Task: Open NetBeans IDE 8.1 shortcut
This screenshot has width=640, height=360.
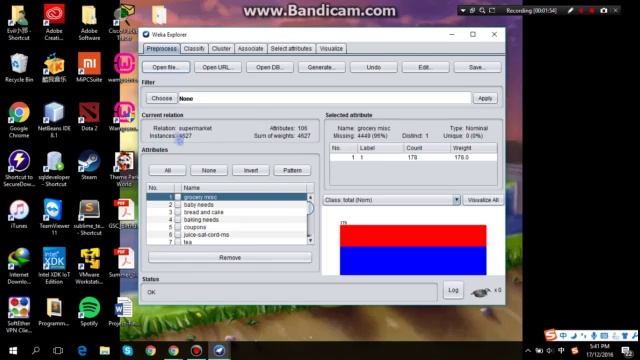Action: [x=54, y=113]
